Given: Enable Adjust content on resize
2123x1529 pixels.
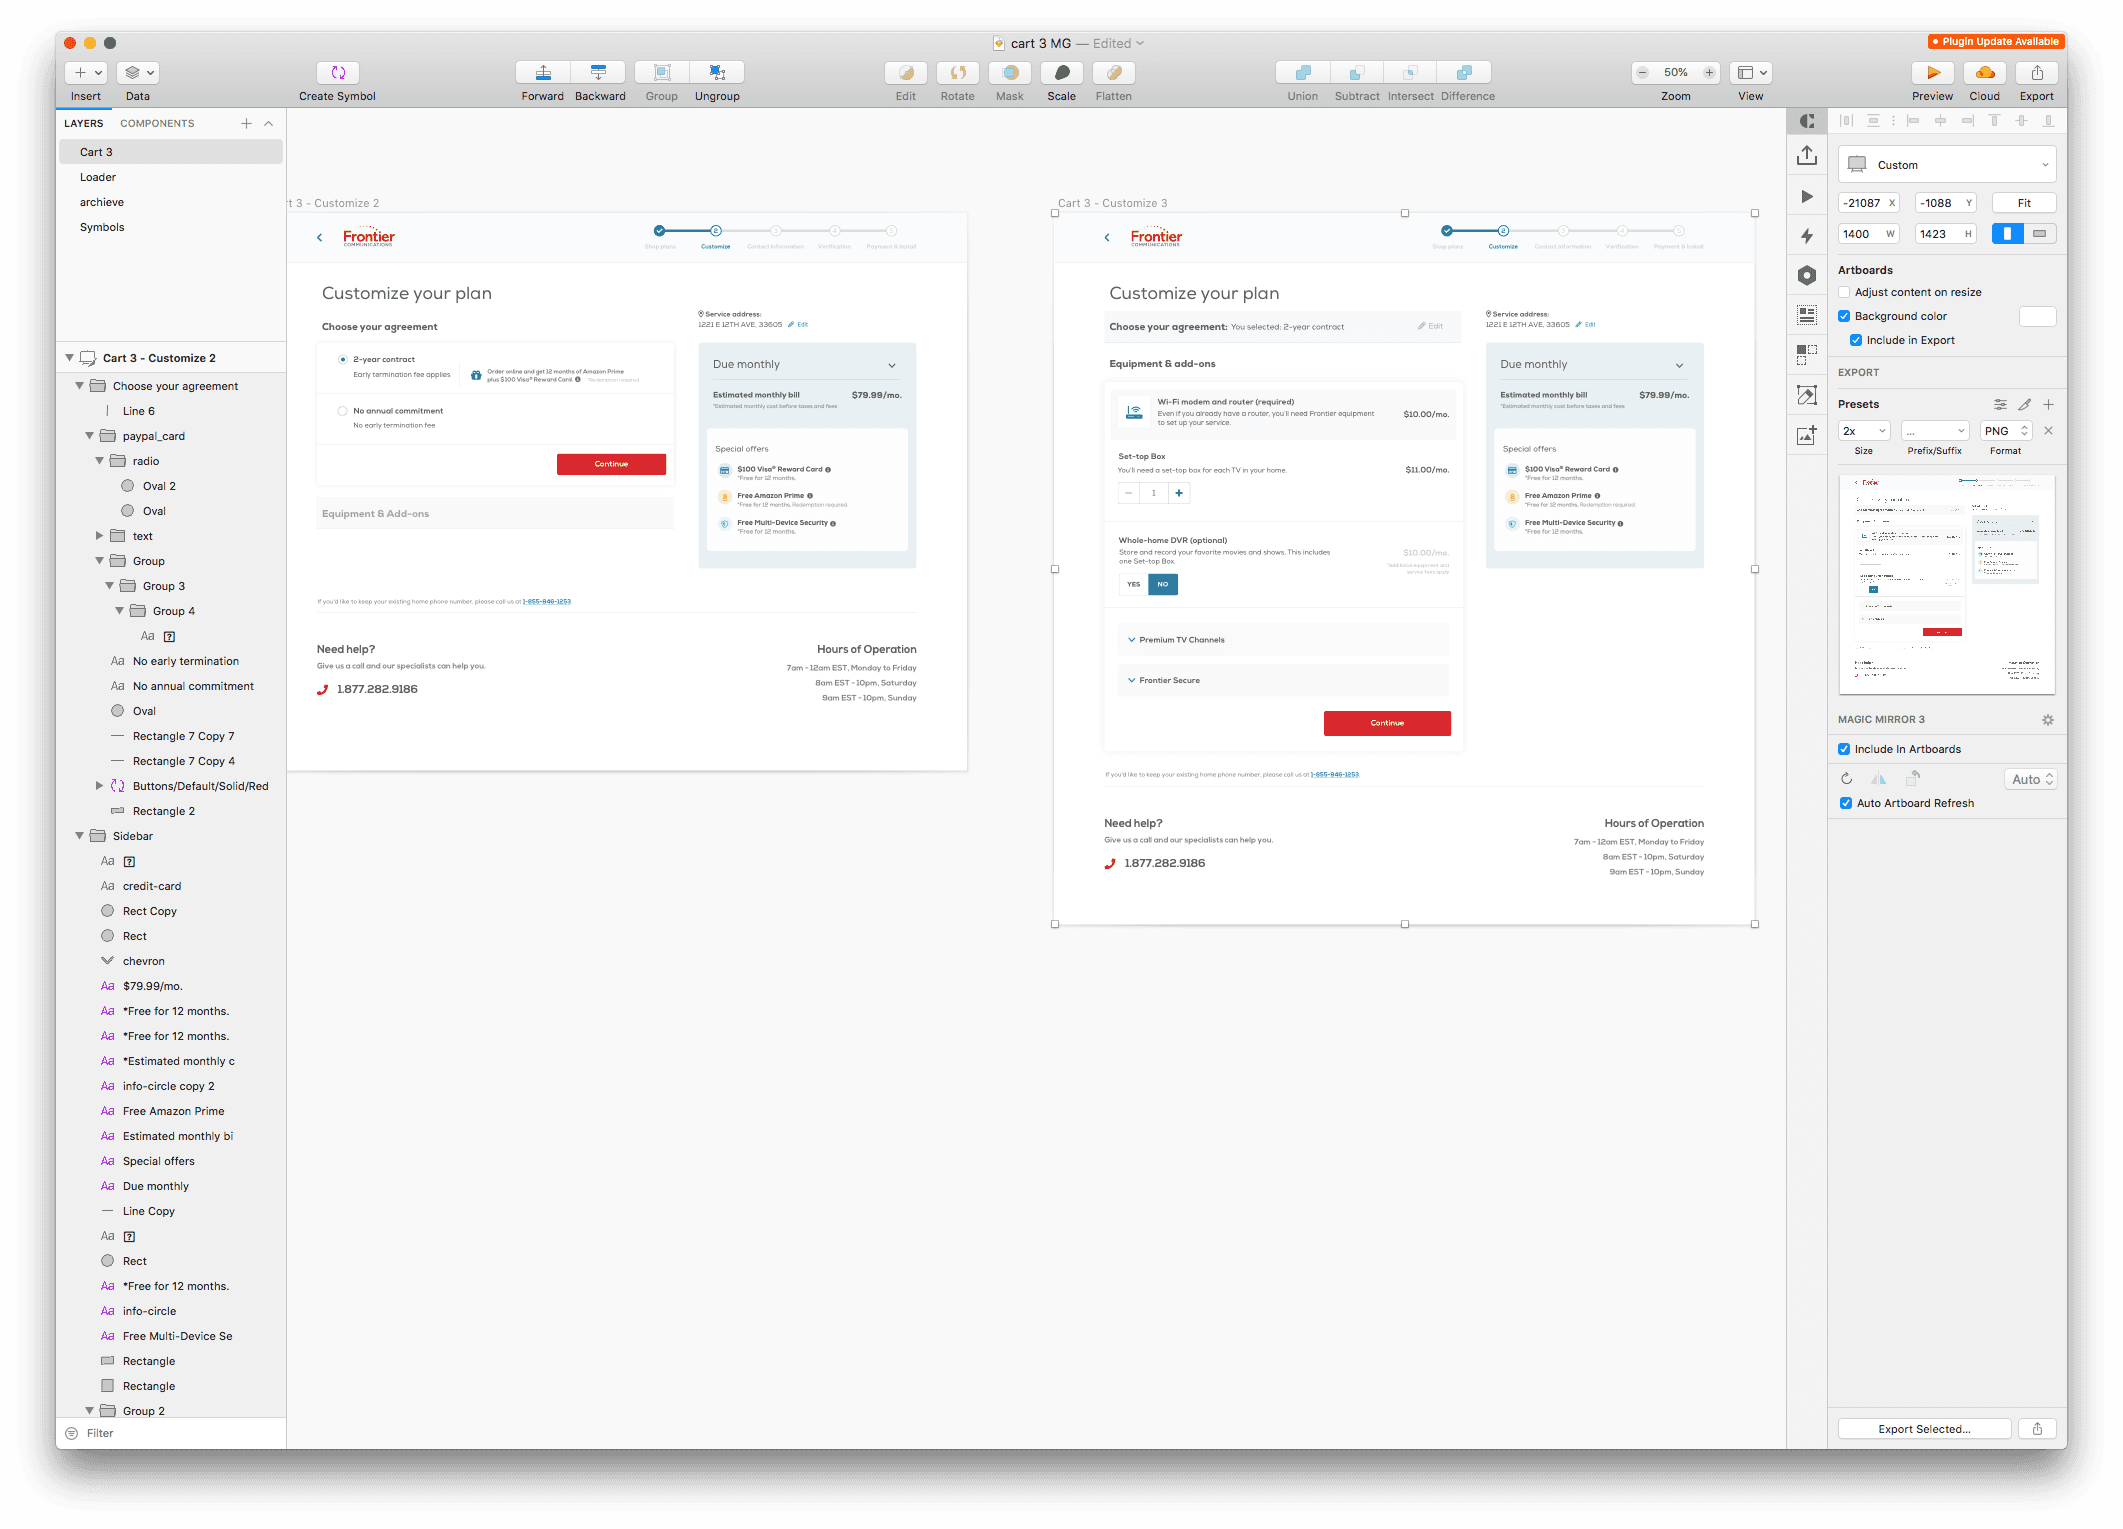Looking at the screenshot, I should point(1844,293).
